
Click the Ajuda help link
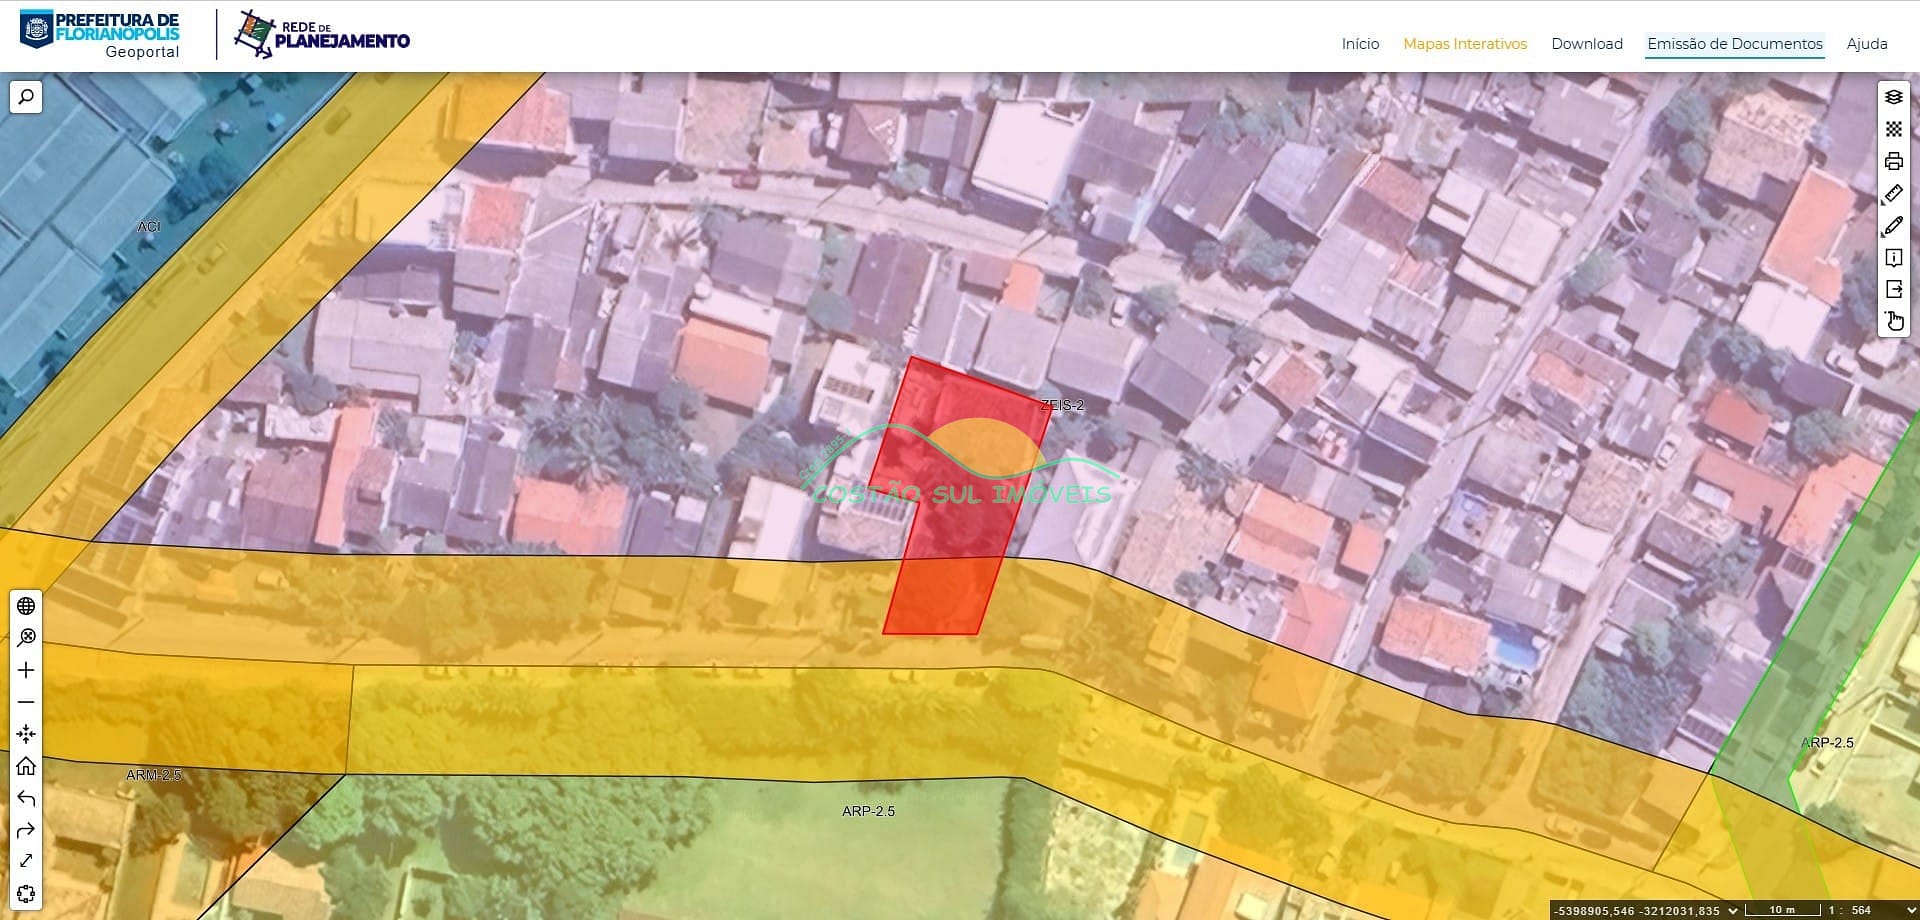(x=1866, y=44)
